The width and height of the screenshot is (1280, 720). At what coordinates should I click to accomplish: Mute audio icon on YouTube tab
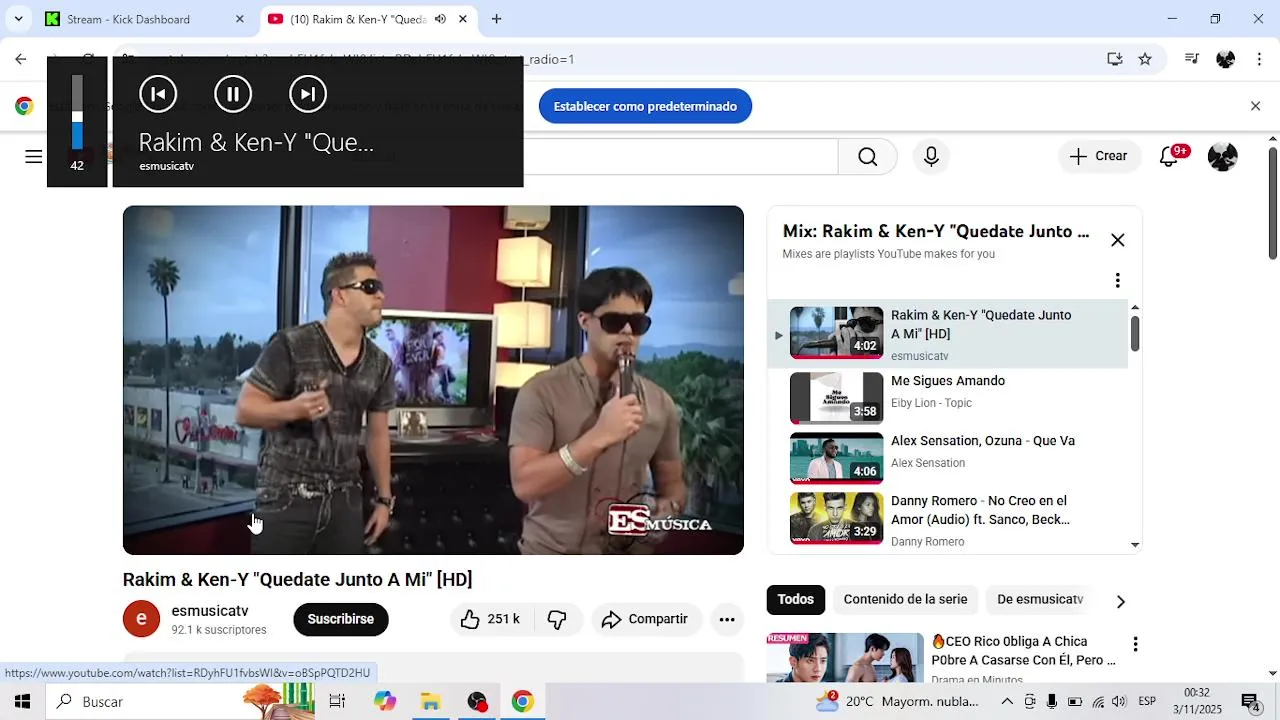pyautogui.click(x=440, y=19)
